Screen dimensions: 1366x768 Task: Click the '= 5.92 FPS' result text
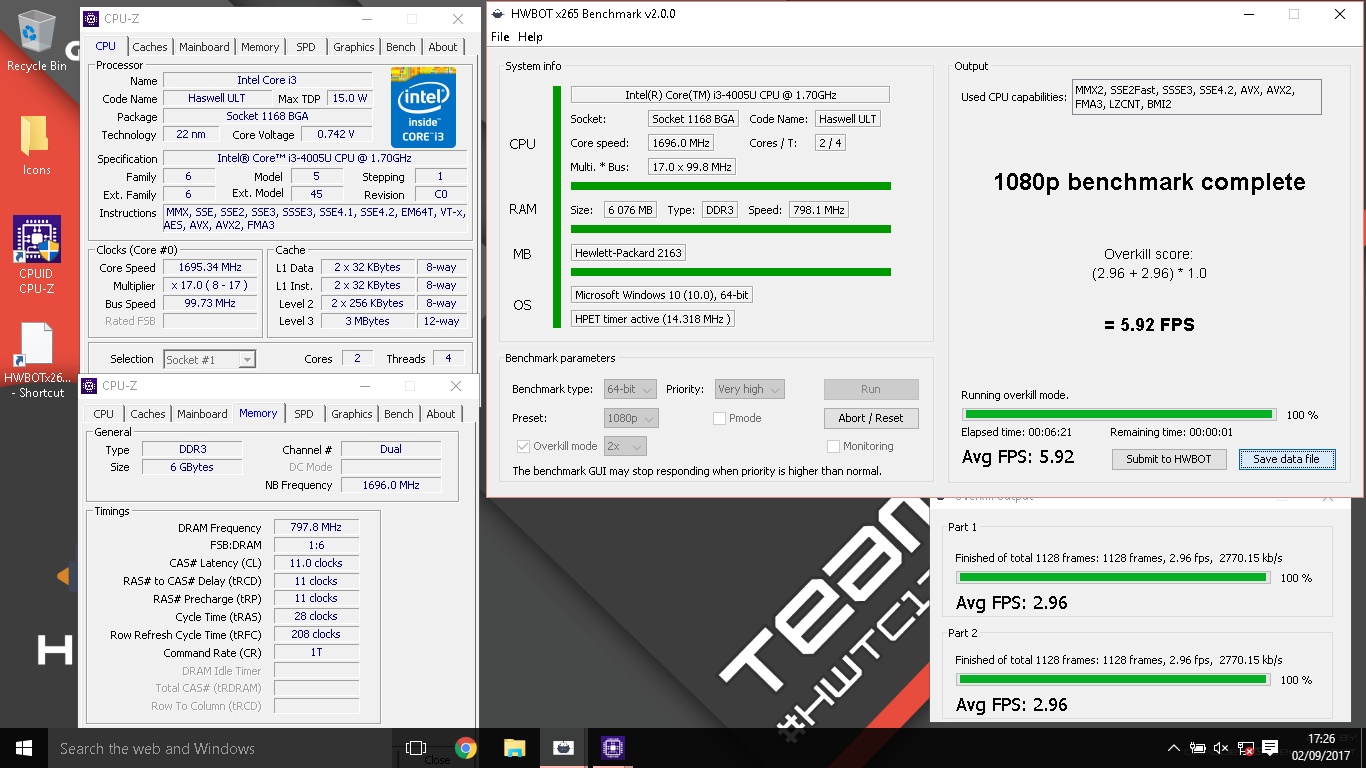(x=1148, y=325)
